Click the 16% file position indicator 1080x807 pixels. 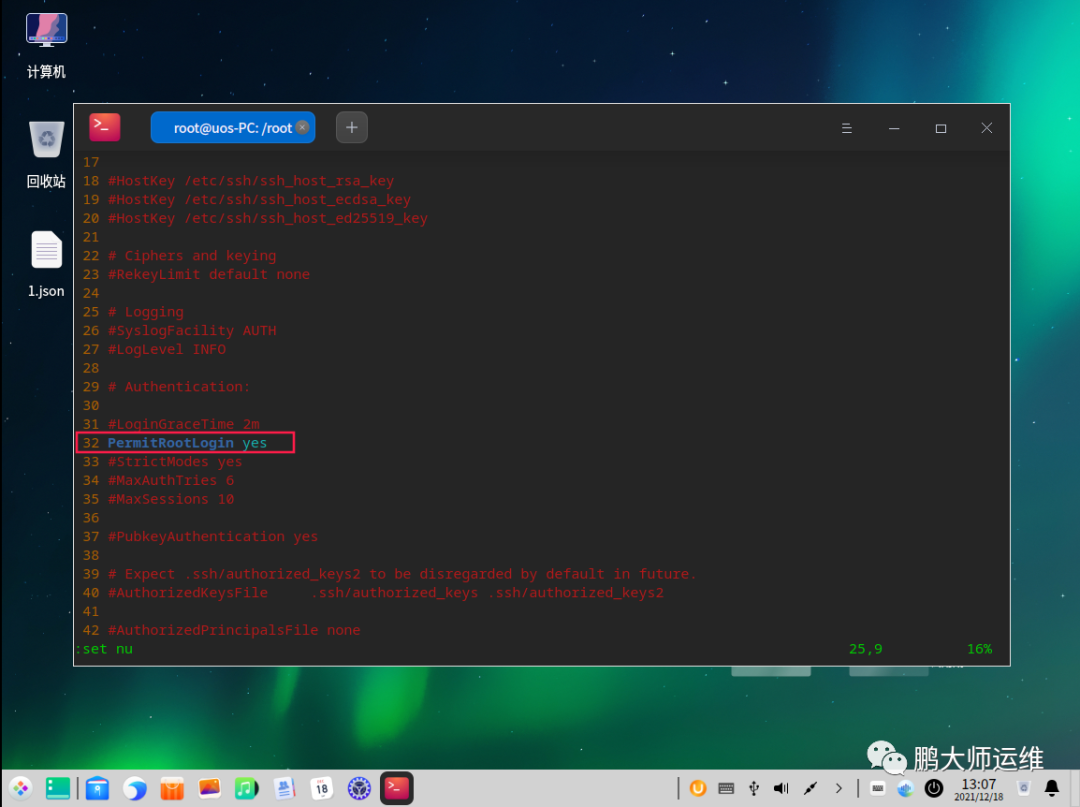979,649
